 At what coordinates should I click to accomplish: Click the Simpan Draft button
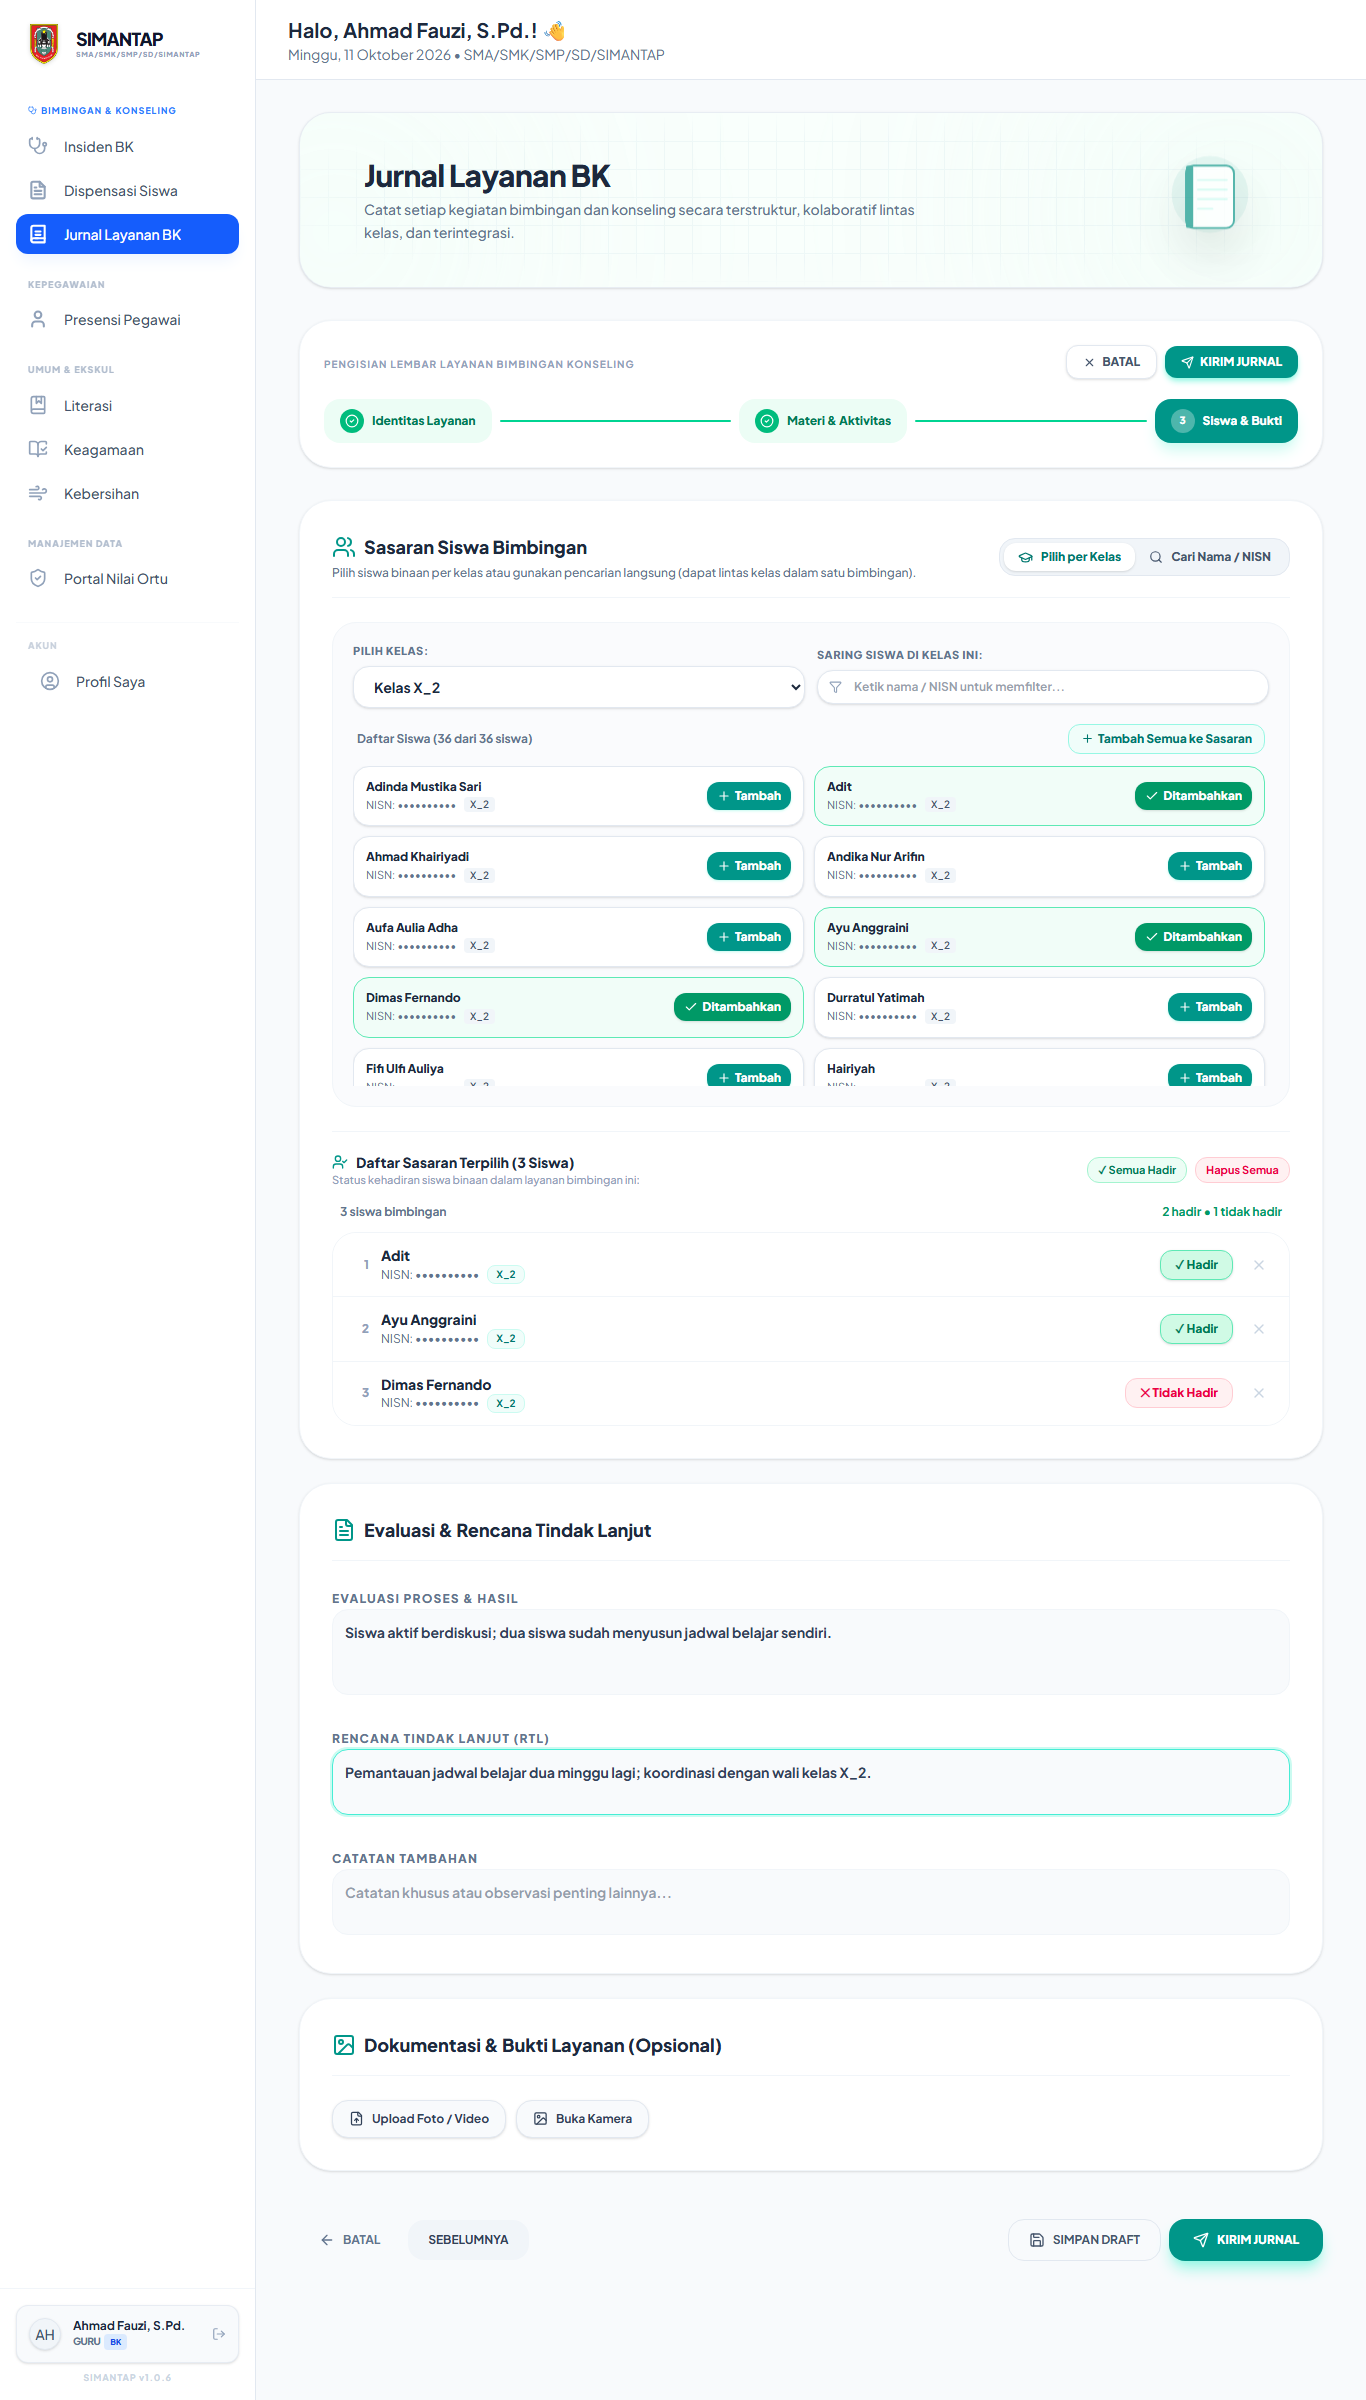tap(1084, 2240)
